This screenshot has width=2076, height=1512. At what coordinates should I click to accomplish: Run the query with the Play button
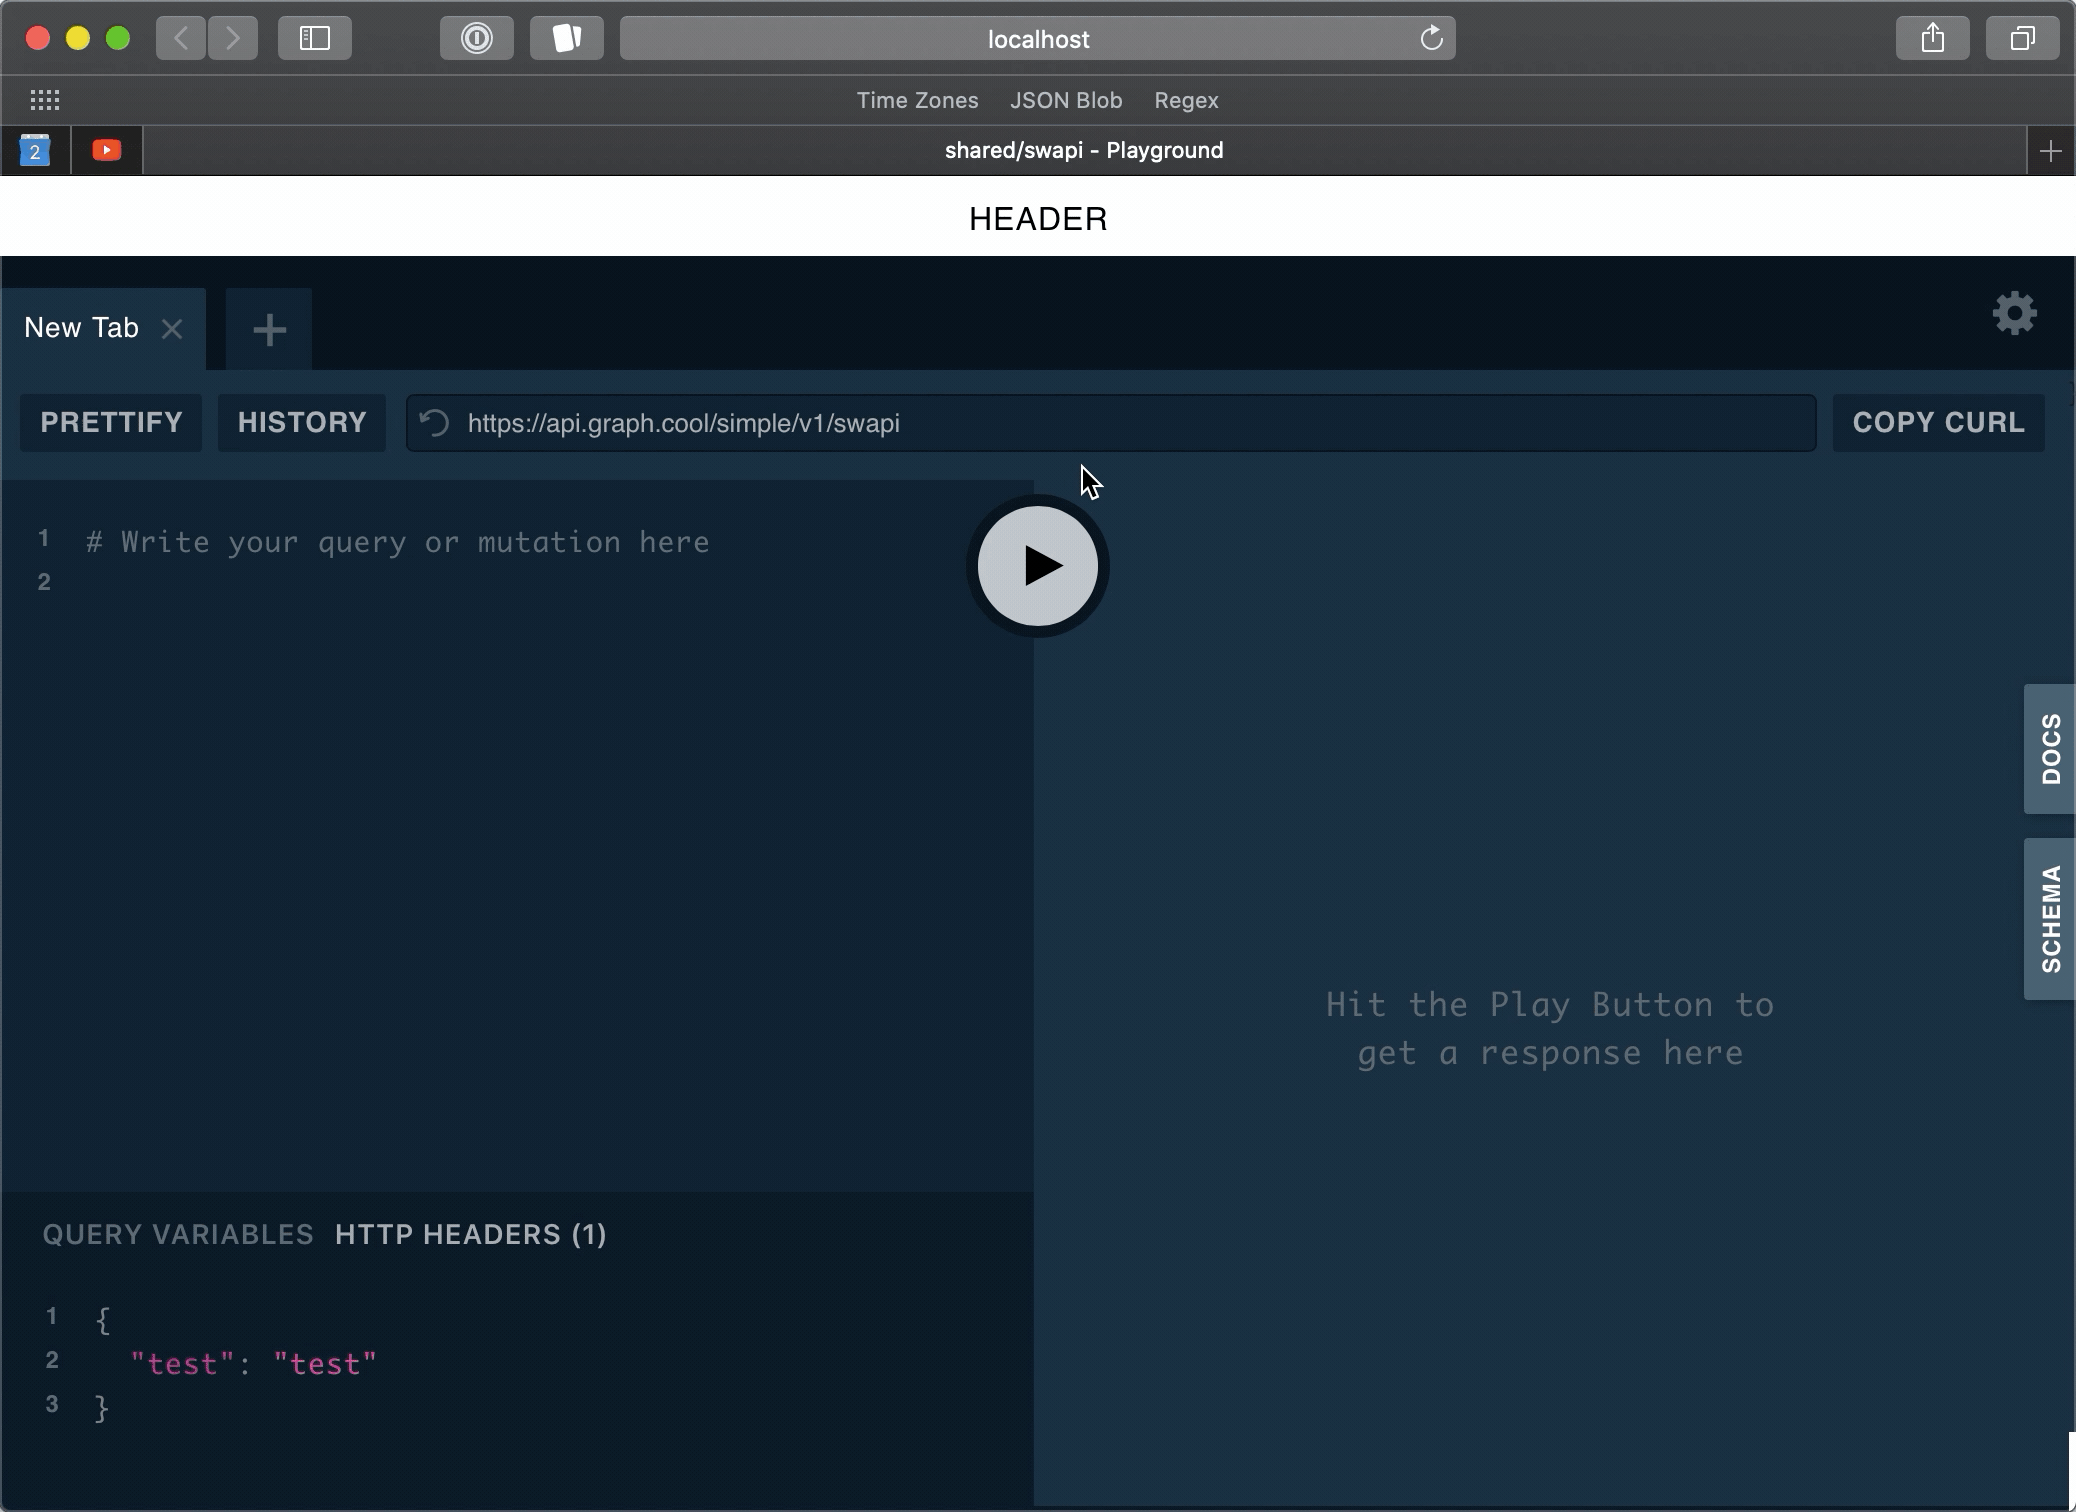point(1037,566)
